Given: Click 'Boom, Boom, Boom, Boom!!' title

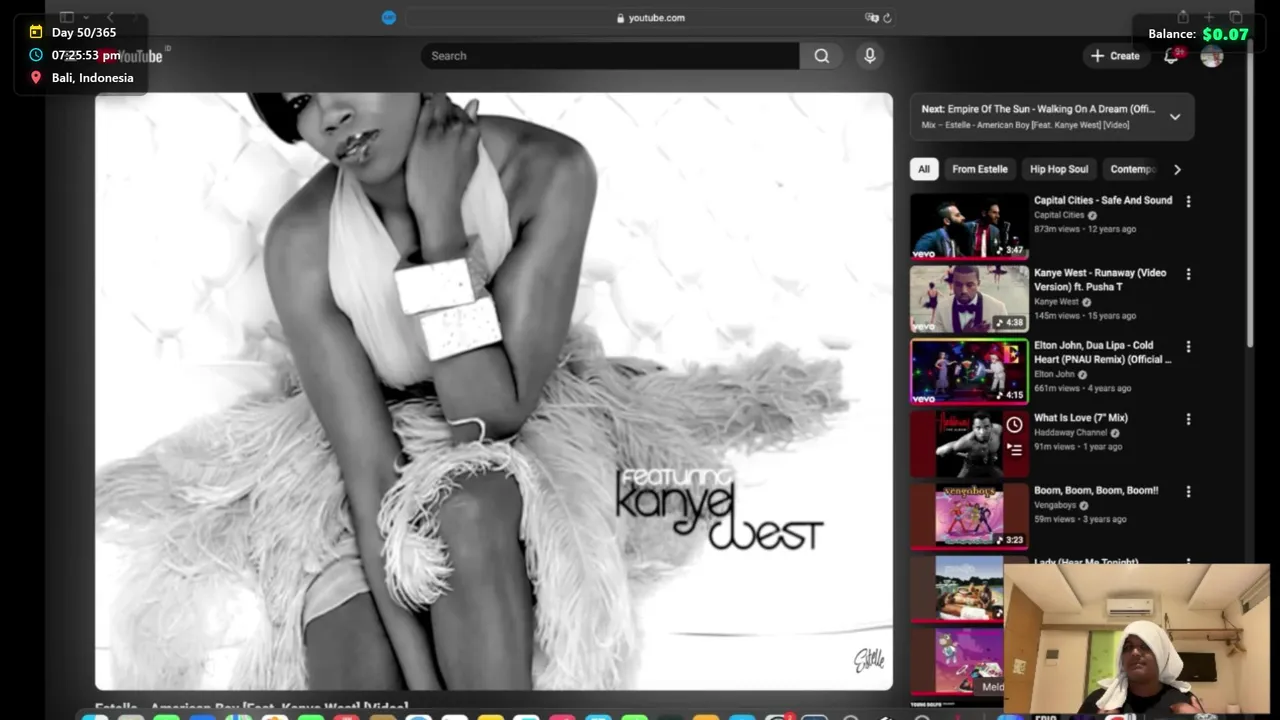Looking at the screenshot, I should tap(1096, 490).
